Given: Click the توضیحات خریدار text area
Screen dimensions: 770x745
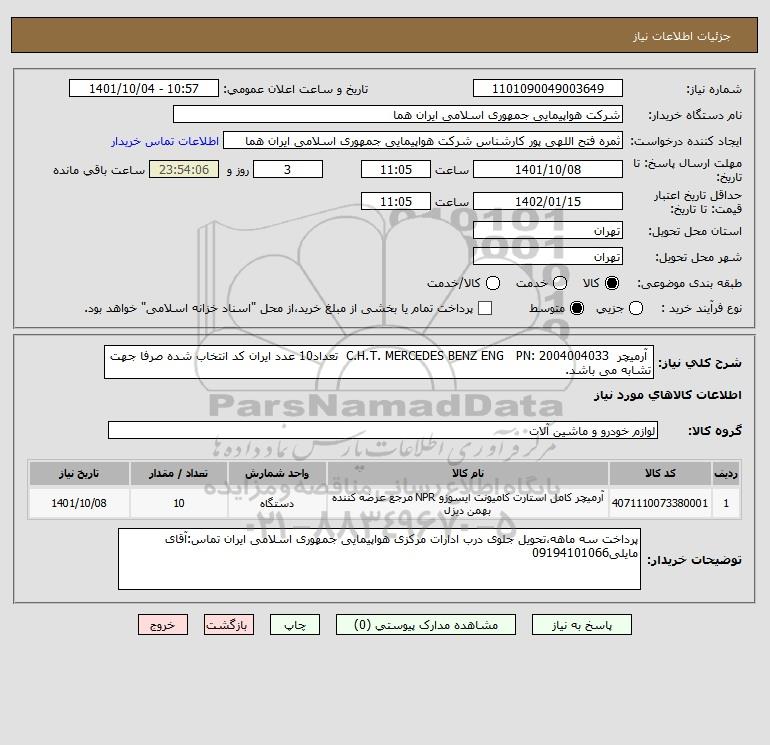Looking at the screenshot, I should pyautogui.click(x=379, y=559).
